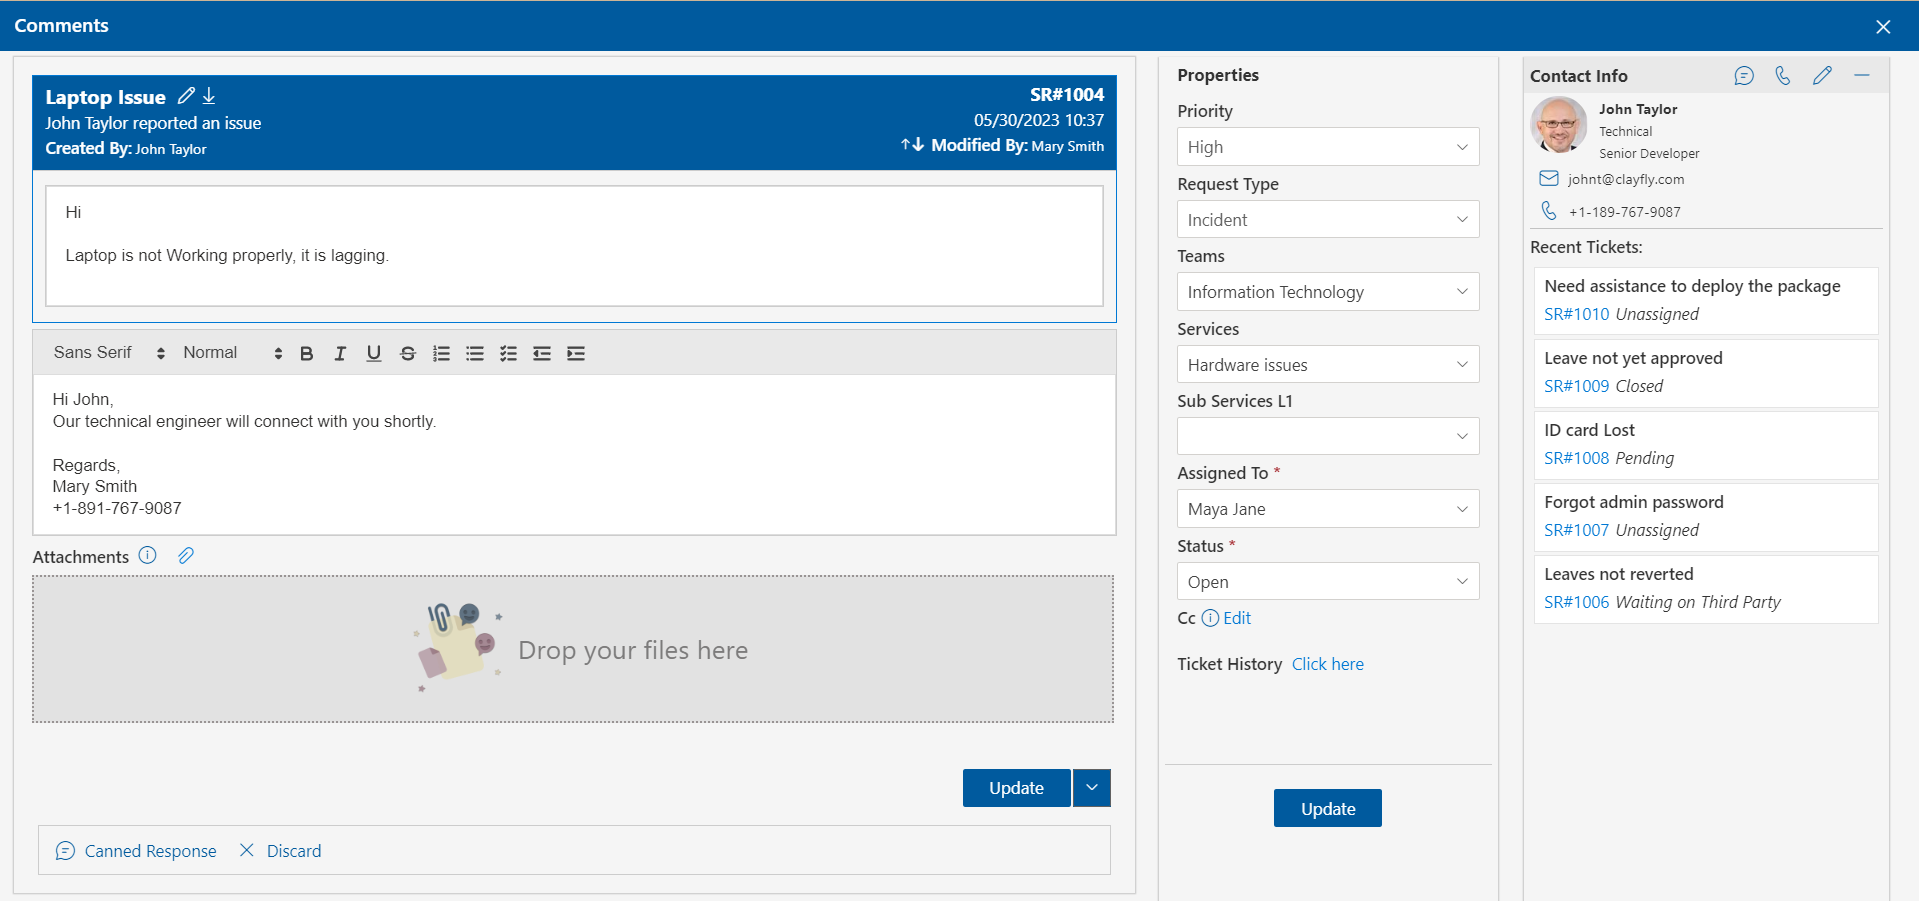Click into reply message editor body
Viewport: 1919px width, 901px height.
click(x=574, y=455)
